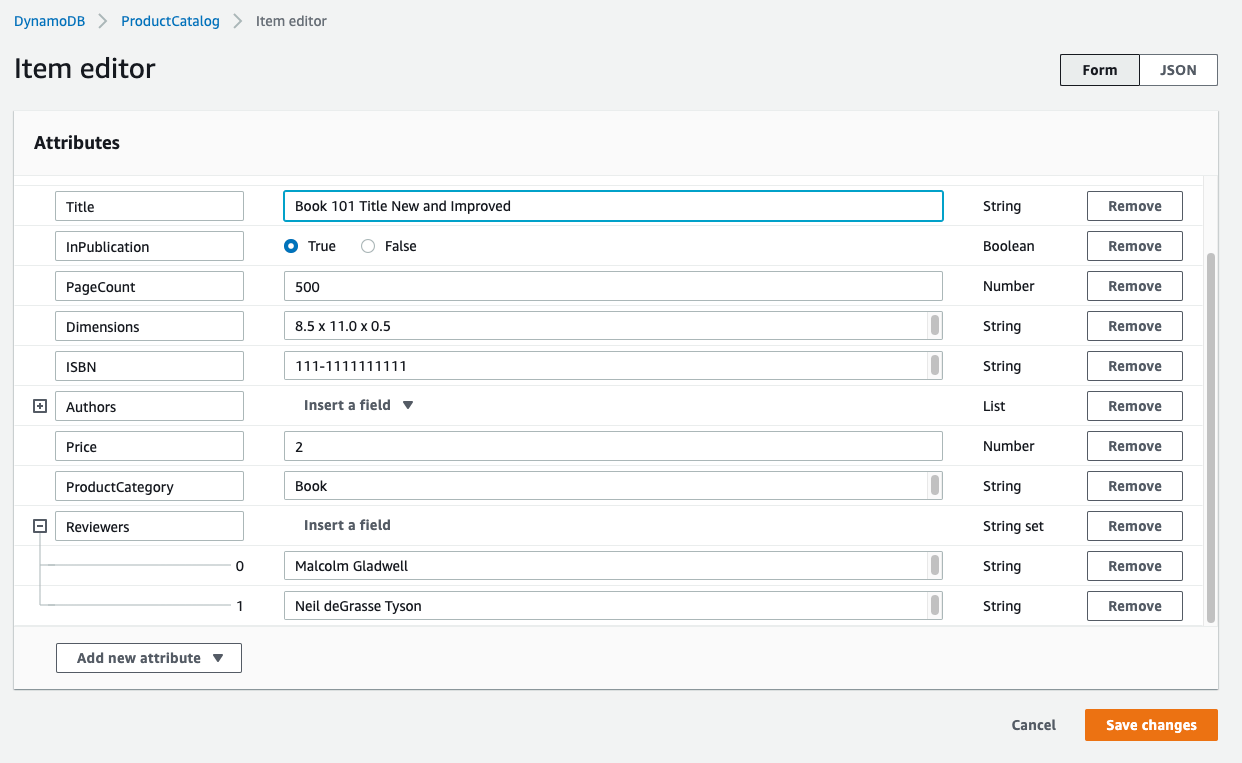1242x763 pixels.
Task: Click the Item editor page heading
Action: coord(85,68)
